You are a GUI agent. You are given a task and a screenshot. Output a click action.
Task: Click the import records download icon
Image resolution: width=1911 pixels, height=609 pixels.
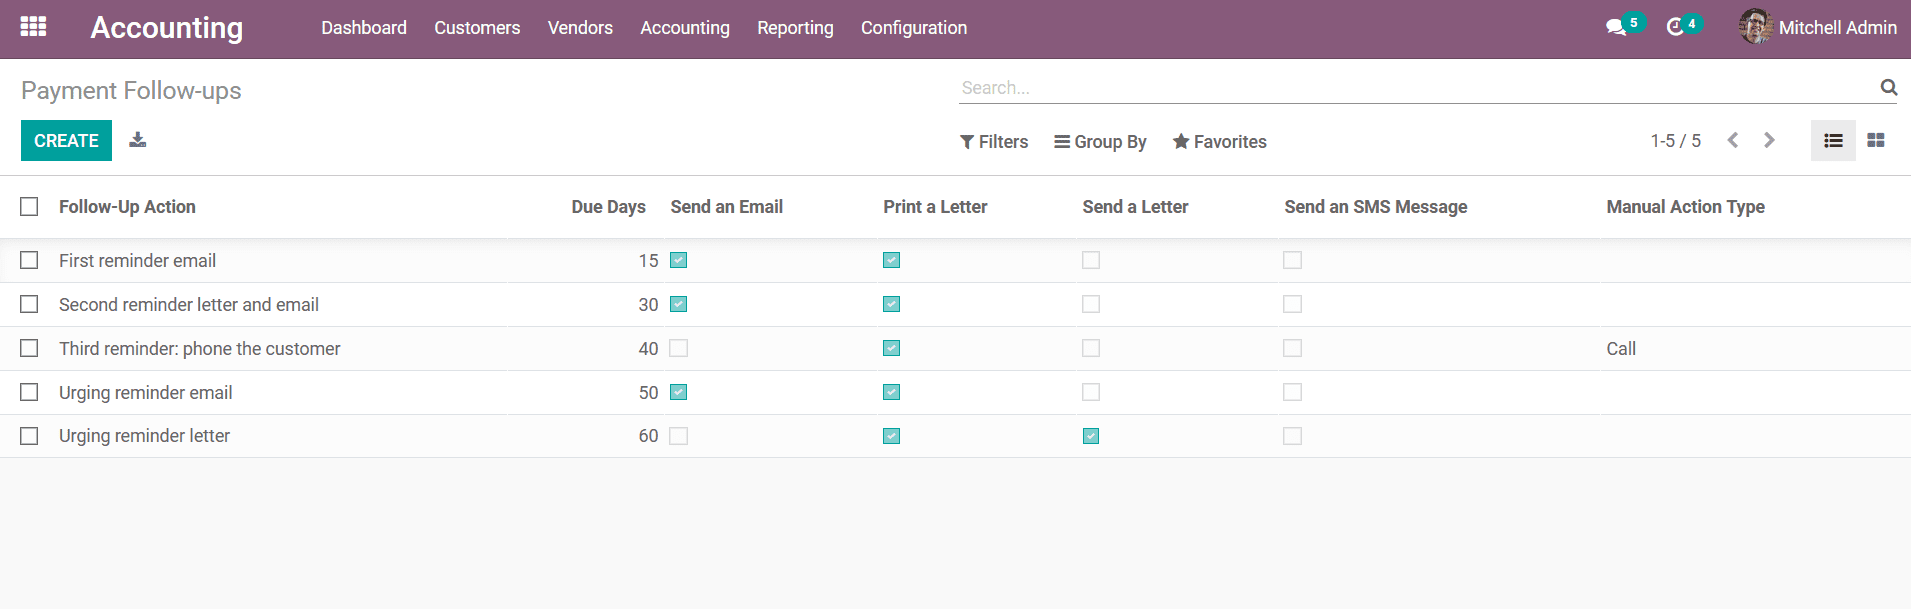[138, 140]
